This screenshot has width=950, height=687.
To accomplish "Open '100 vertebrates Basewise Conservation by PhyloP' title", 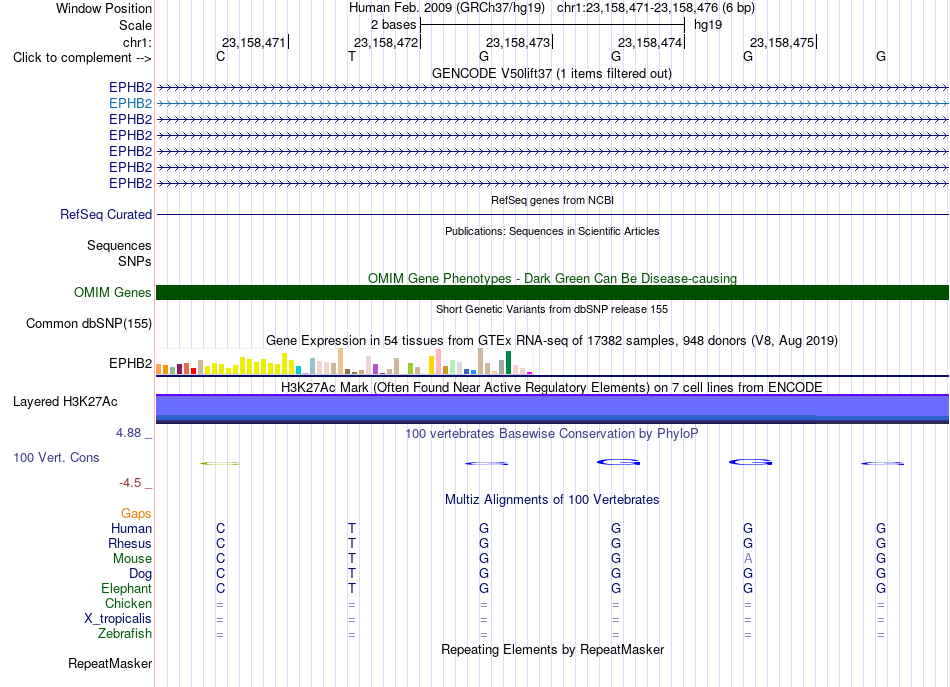I will tap(552, 434).
